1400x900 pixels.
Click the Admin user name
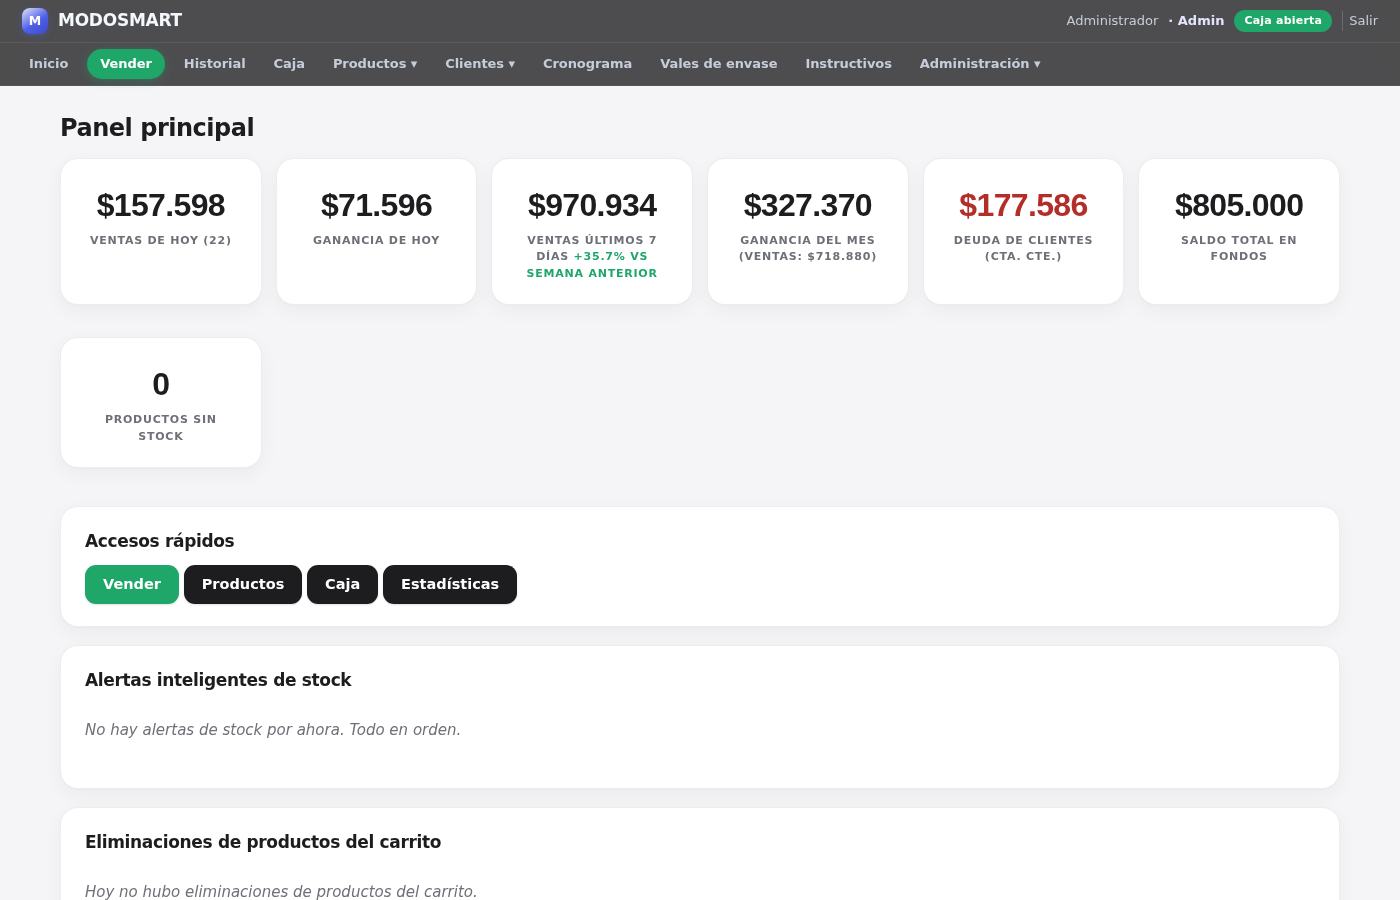pos(1201,21)
